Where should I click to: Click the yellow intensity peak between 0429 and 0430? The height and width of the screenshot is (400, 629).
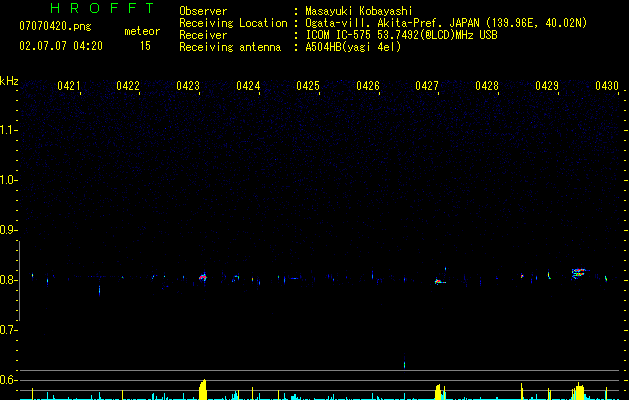(579, 392)
